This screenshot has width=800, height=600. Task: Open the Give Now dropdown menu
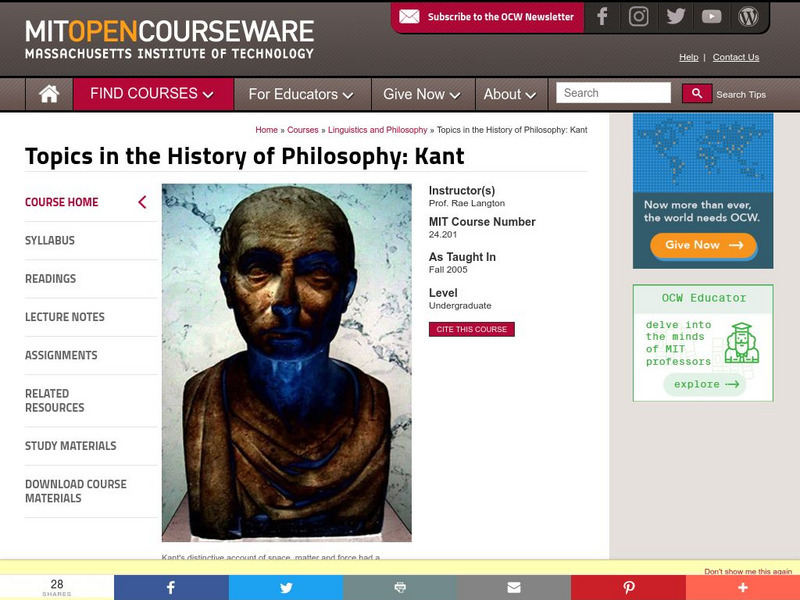(419, 93)
